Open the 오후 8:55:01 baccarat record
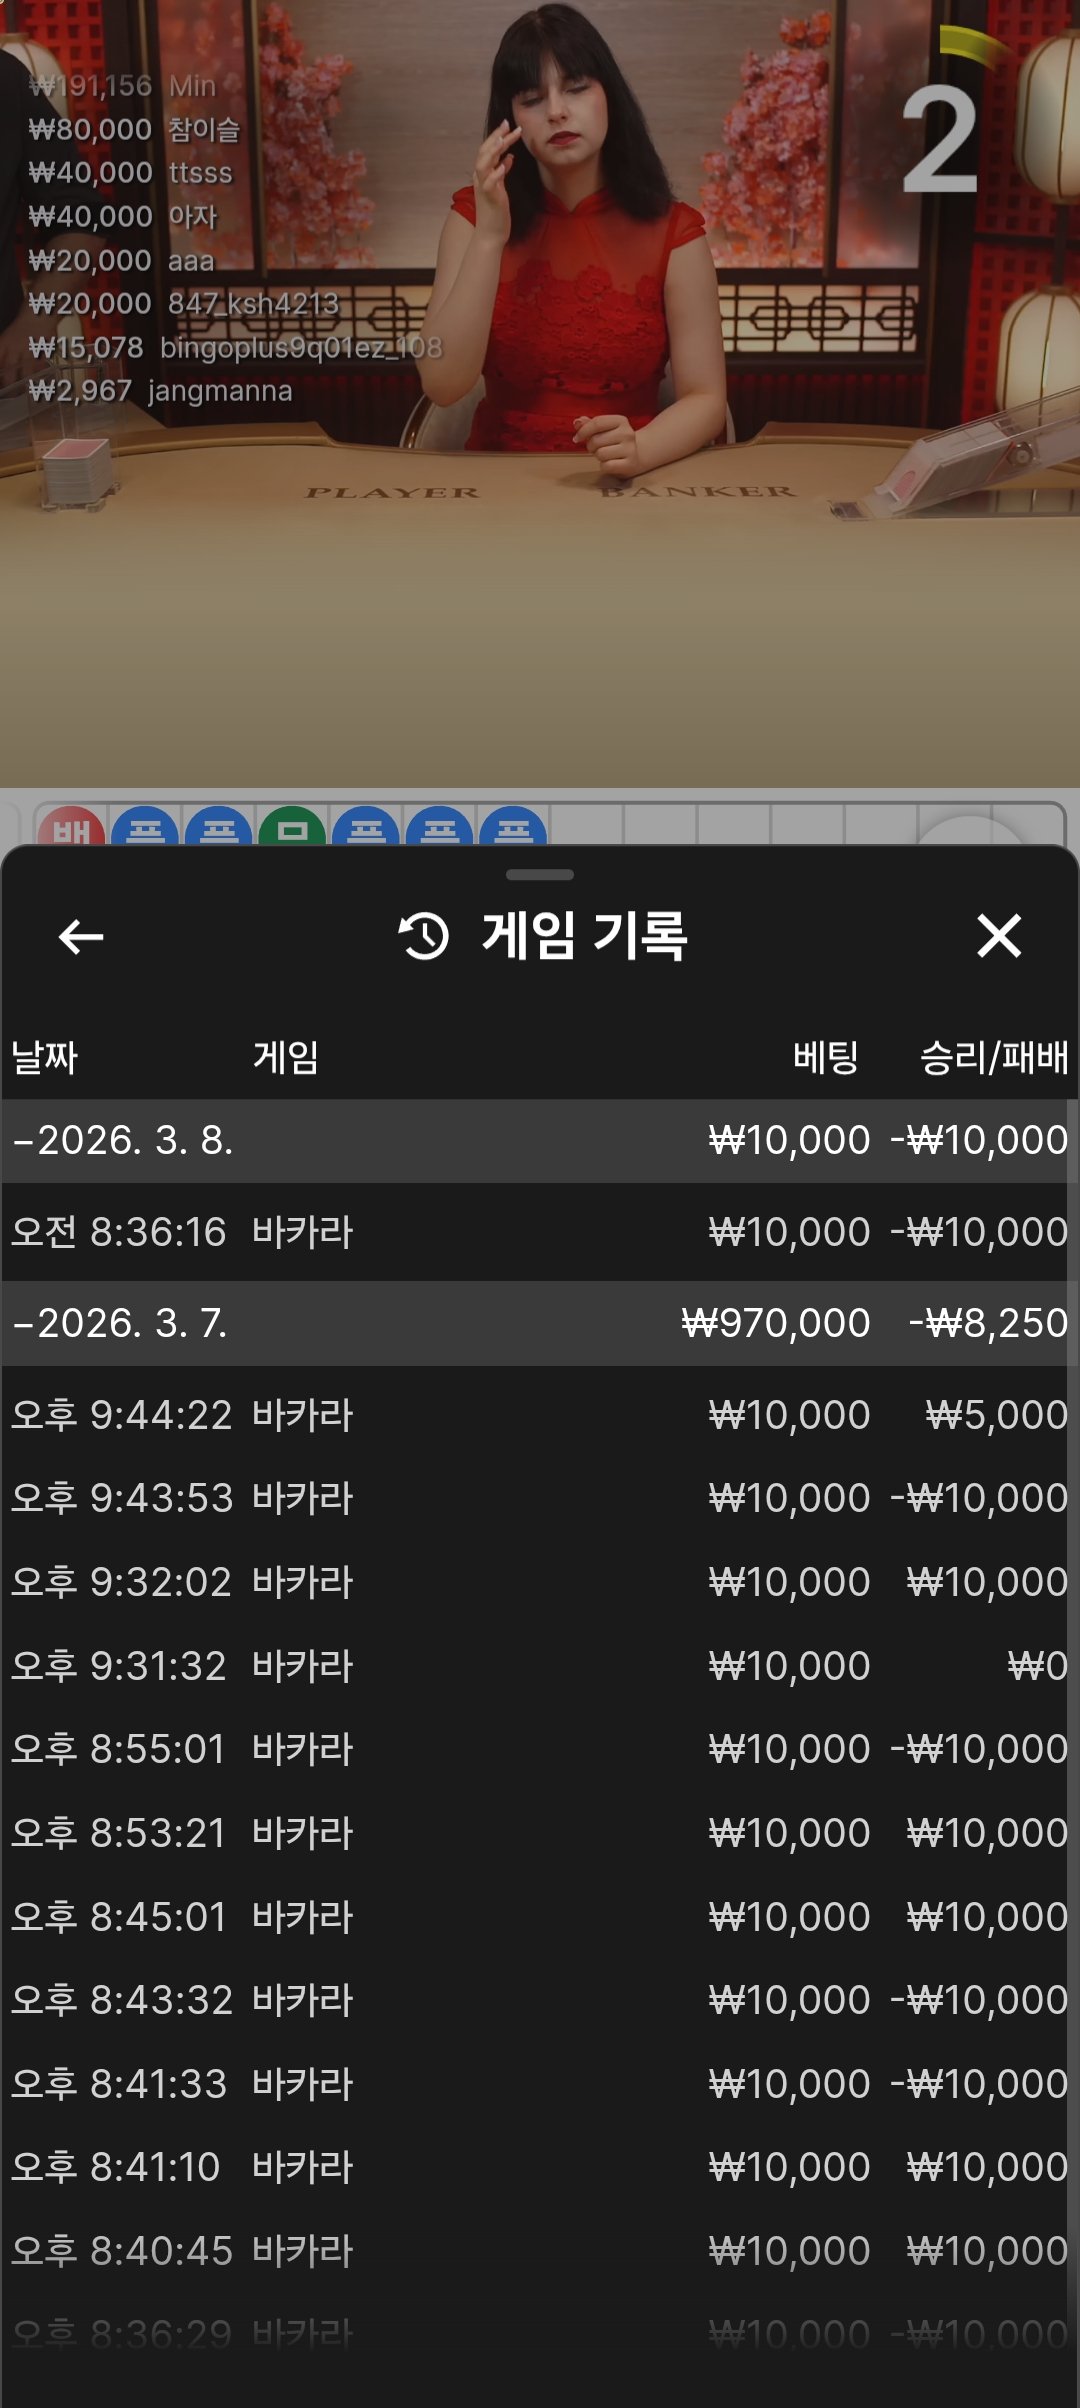 pos(540,1749)
